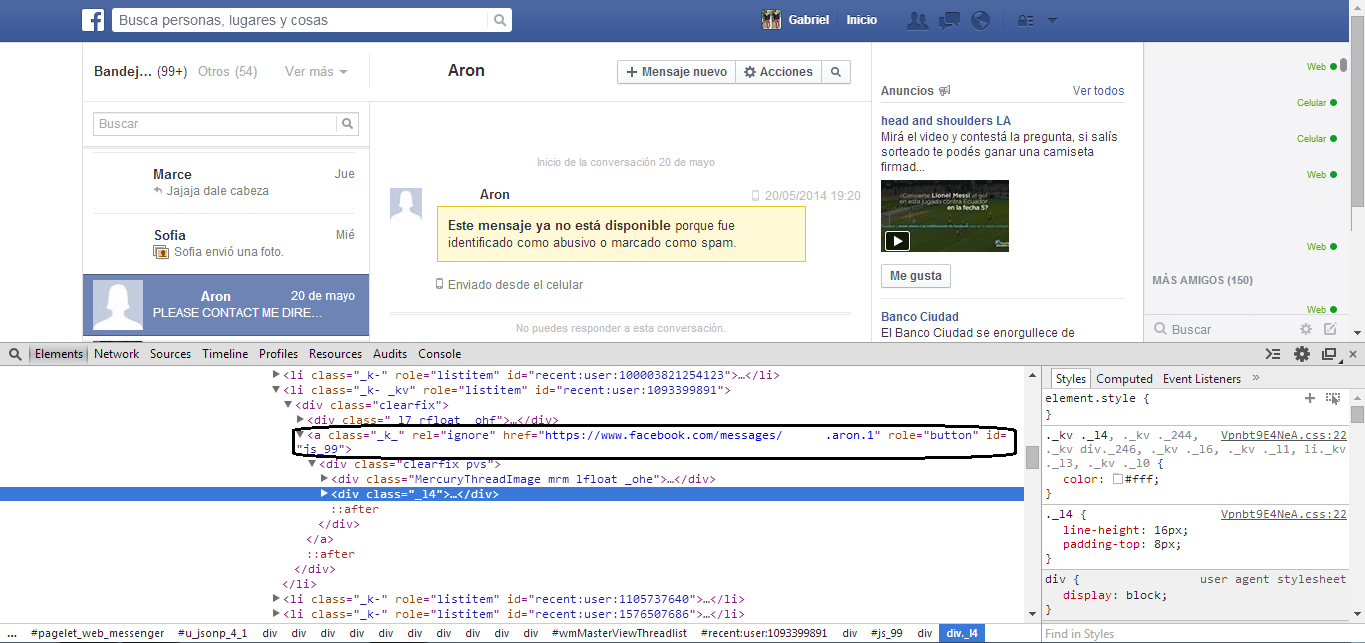Open the friend requests icon
This screenshot has height=643, width=1365.
point(917,20)
